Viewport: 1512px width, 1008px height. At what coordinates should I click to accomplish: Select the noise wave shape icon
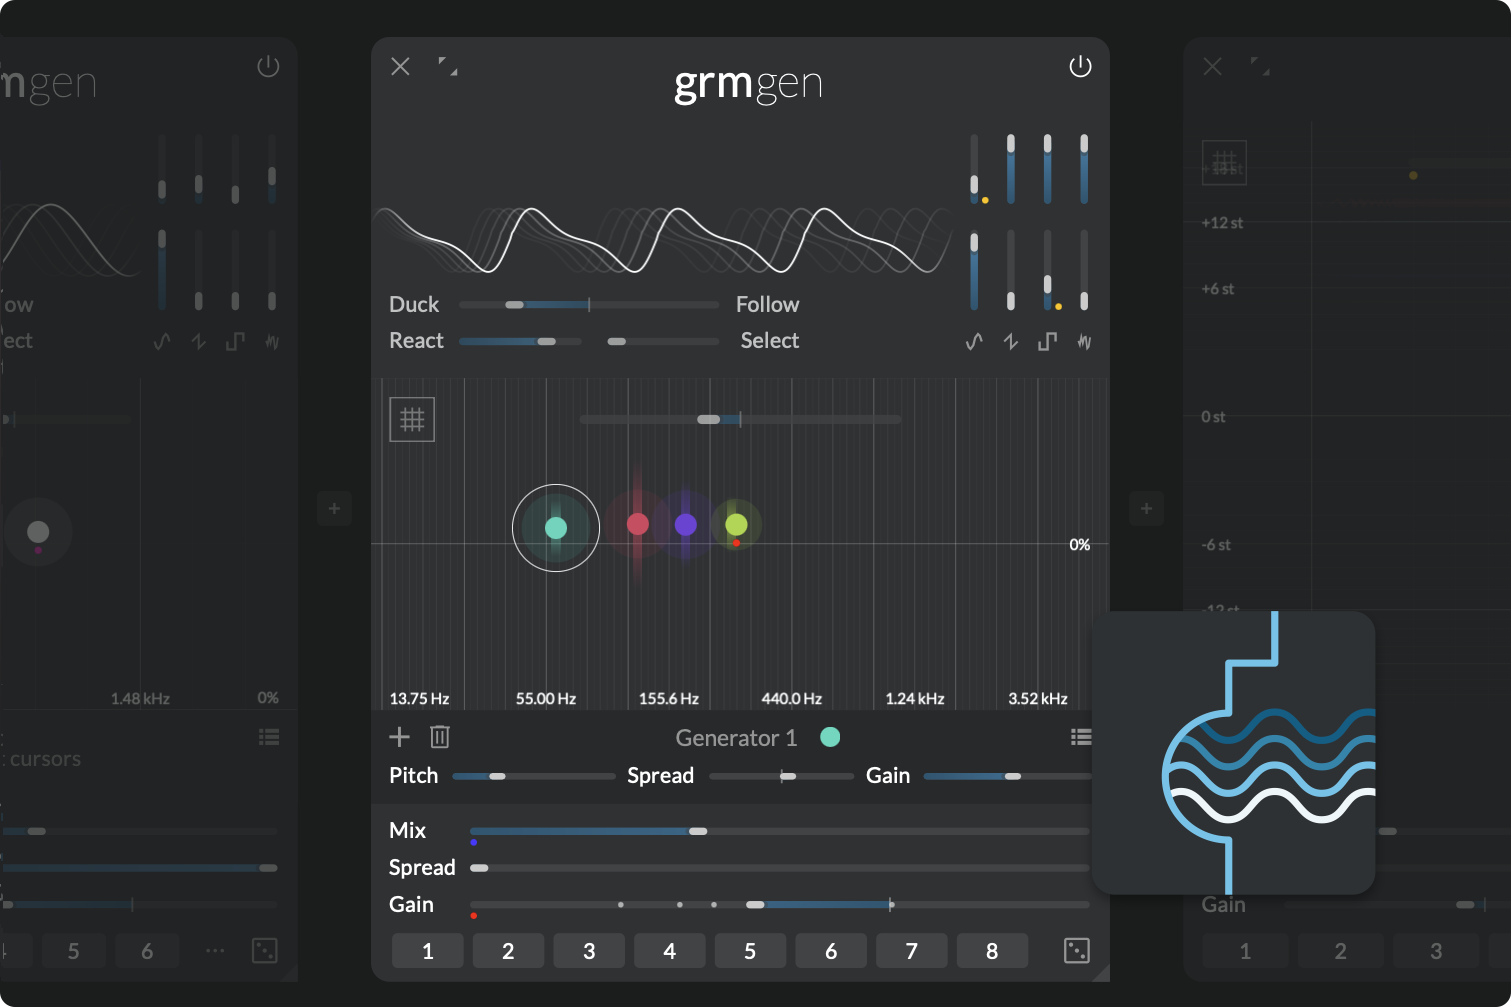tap(1084, 342)
